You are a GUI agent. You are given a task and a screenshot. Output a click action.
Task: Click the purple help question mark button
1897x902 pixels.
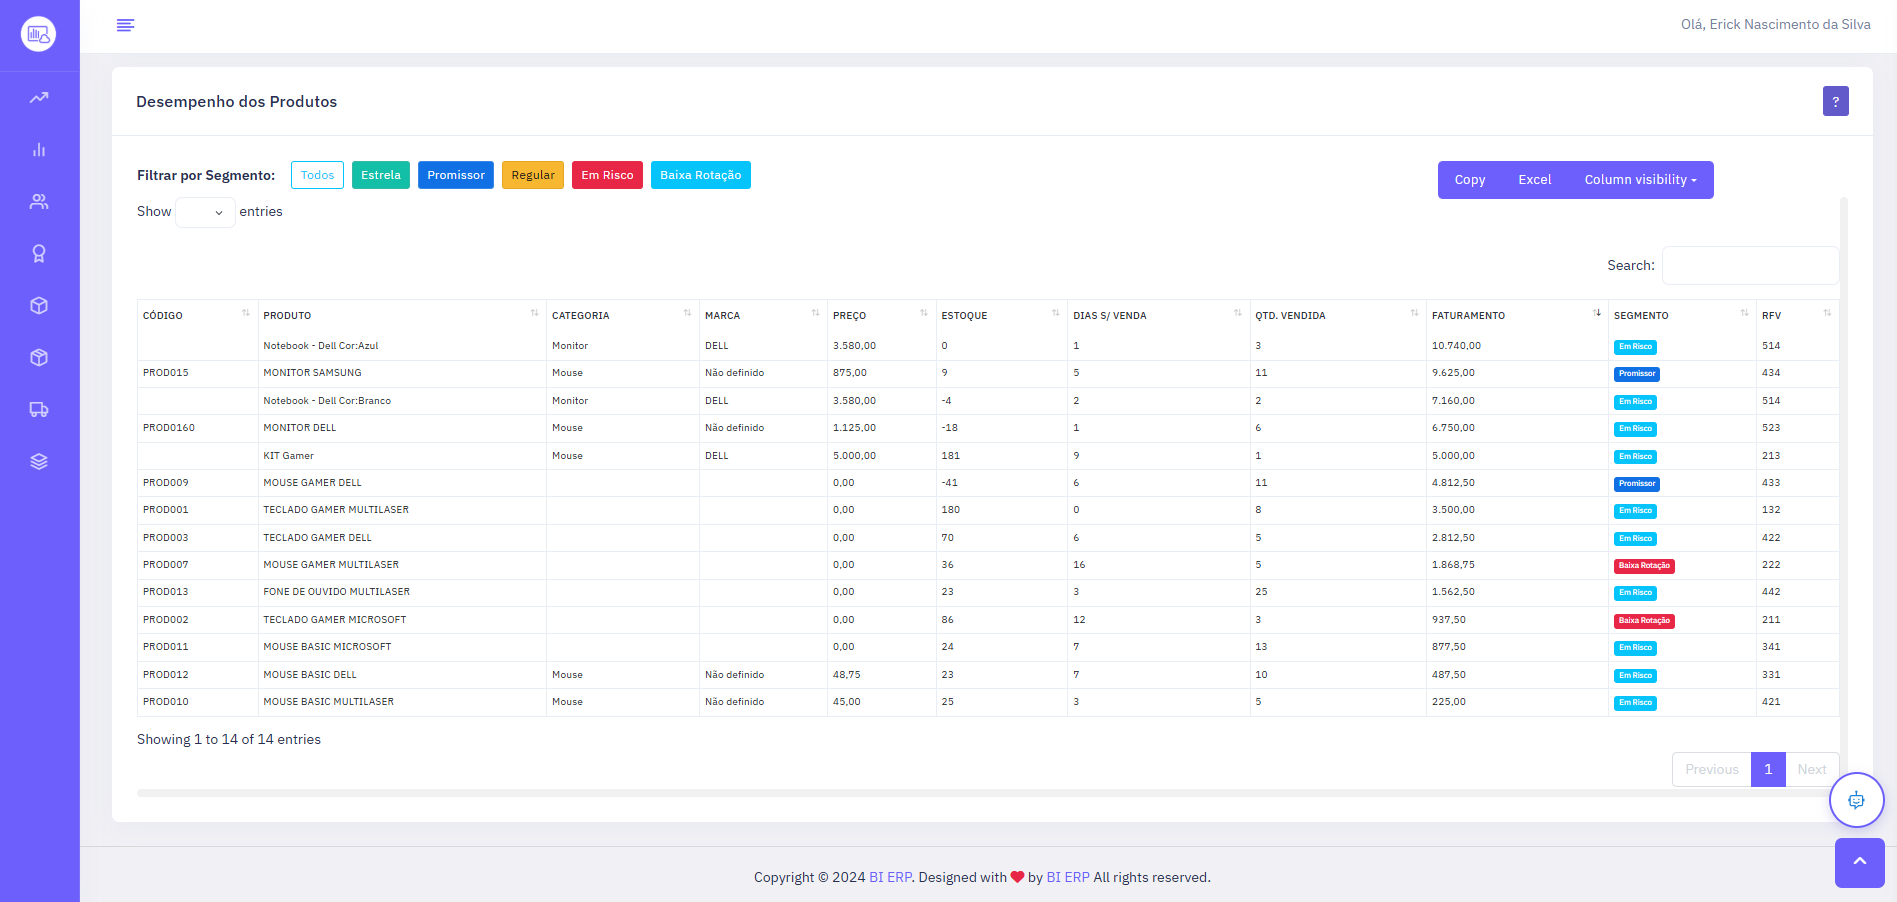coord(1835,101)
